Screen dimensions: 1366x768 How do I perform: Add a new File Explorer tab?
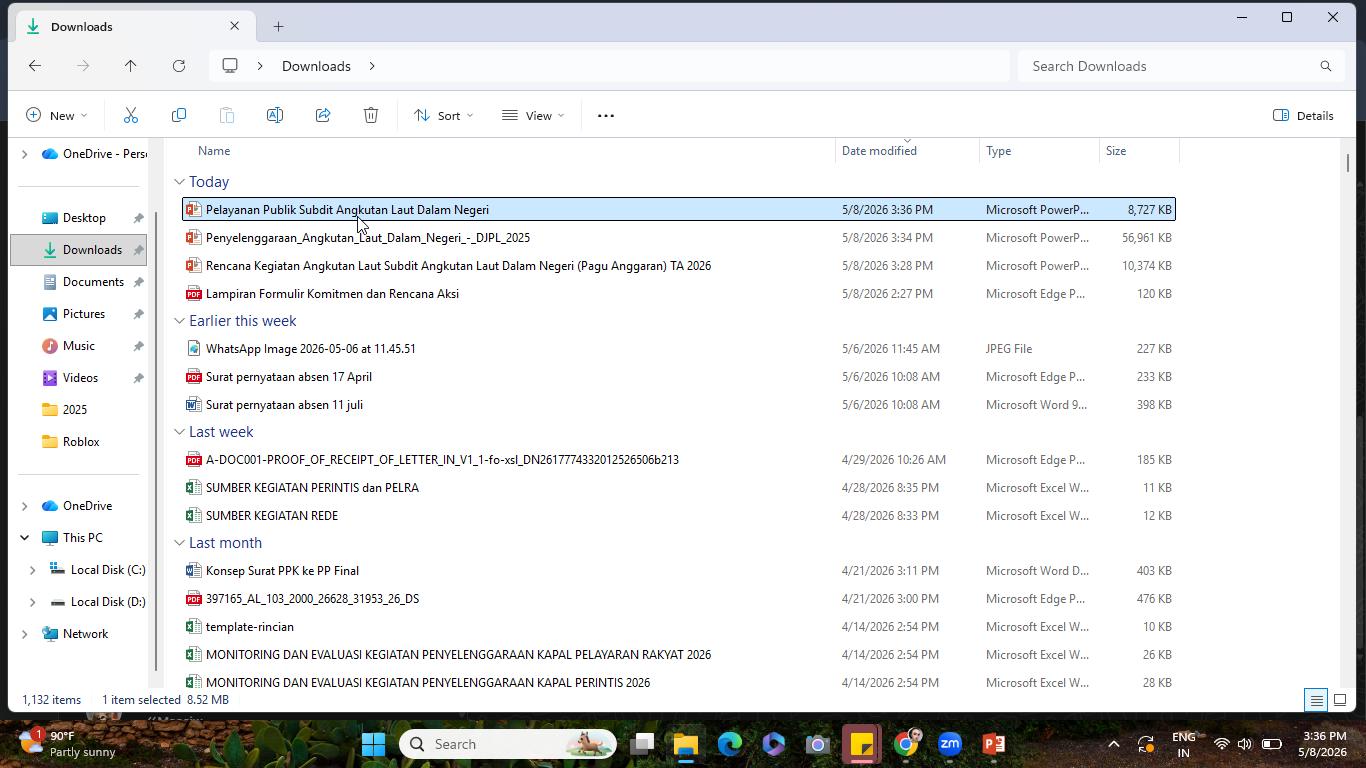(x=278, y=26)
